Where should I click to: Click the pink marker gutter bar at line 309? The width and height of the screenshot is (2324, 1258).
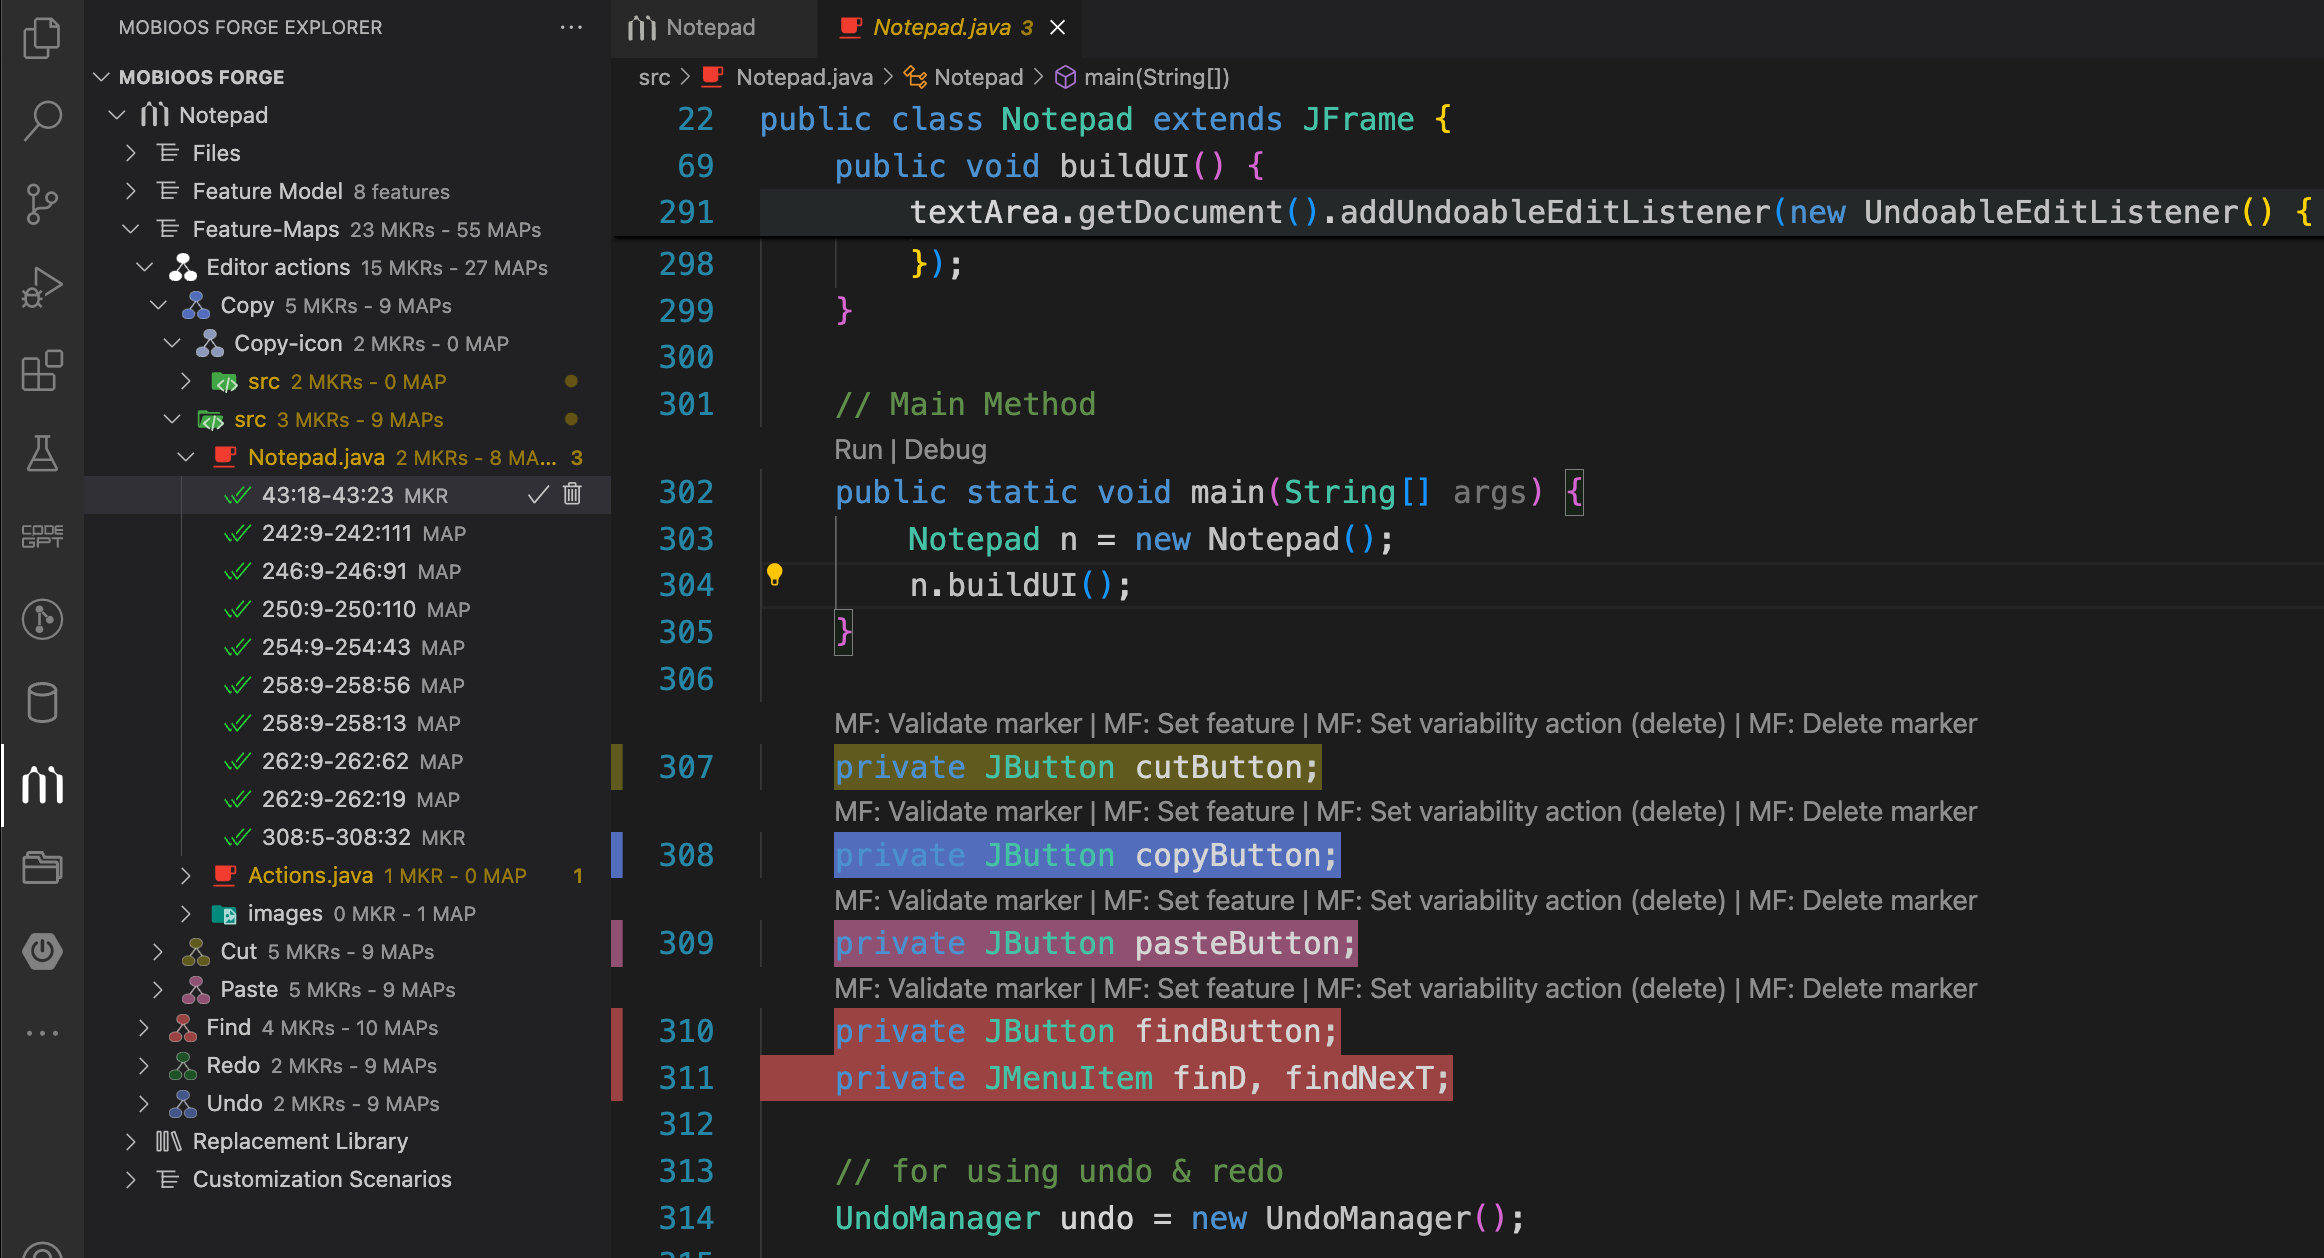coord(617,943)
